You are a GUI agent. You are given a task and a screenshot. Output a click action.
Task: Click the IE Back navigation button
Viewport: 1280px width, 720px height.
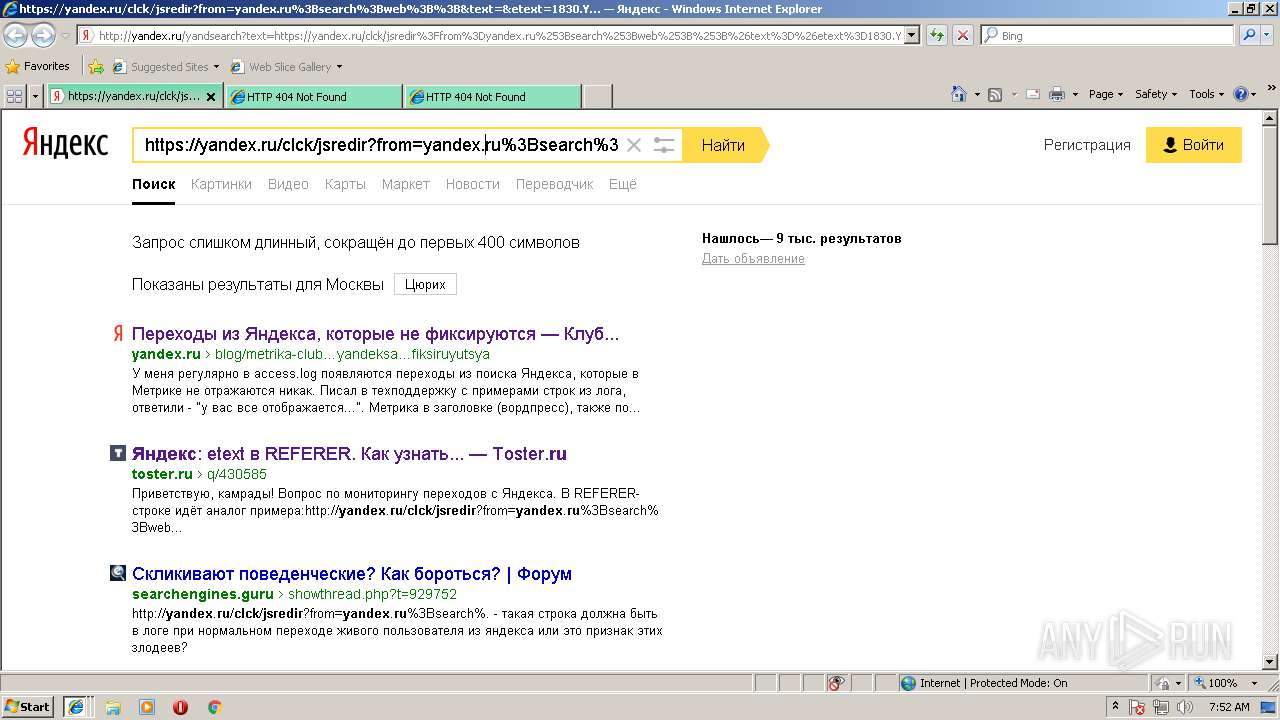tap(15, 36)
